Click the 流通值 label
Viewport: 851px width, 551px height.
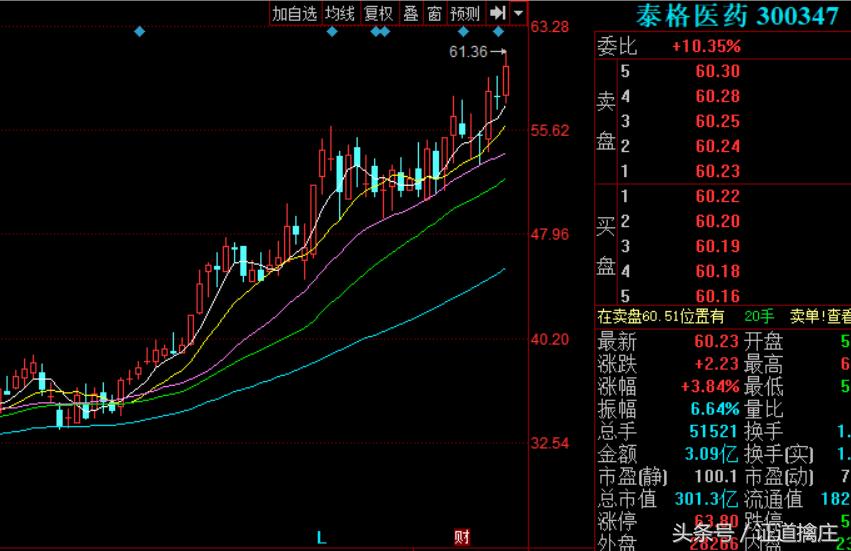click(773, 499)
